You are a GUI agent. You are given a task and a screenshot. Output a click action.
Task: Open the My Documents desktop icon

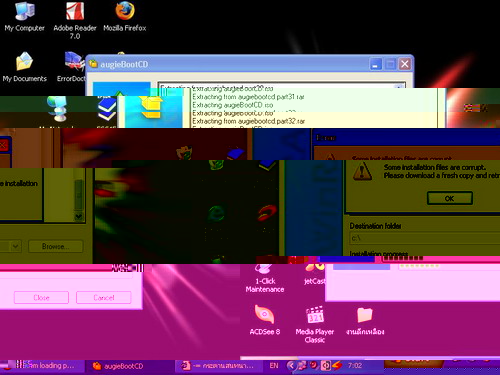(25, 67)
